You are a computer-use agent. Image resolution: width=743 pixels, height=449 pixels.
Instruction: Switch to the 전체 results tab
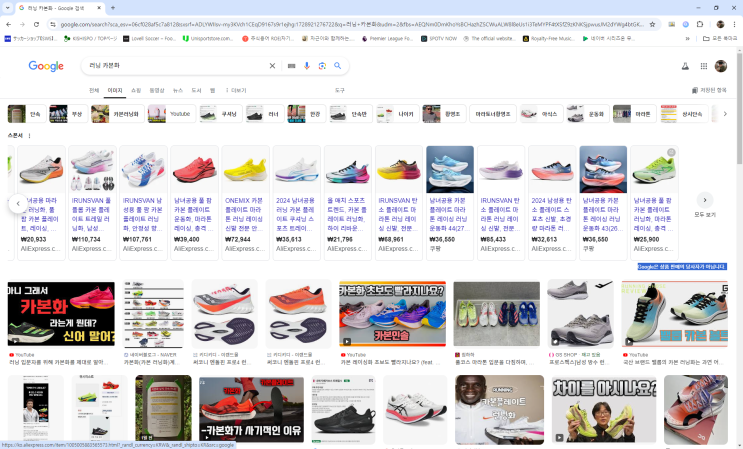94,90
